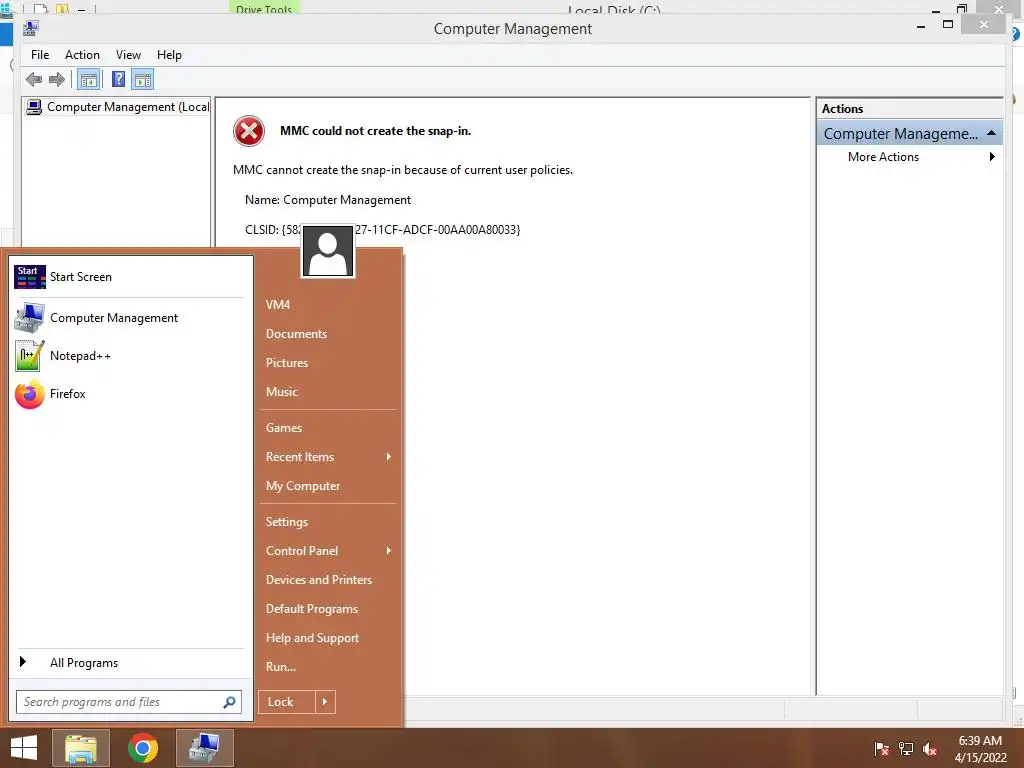Click the Windows Start button on taskbar
Viewport: 1024px width, 768px height.
pyautogui.click(x=24, y=748)
